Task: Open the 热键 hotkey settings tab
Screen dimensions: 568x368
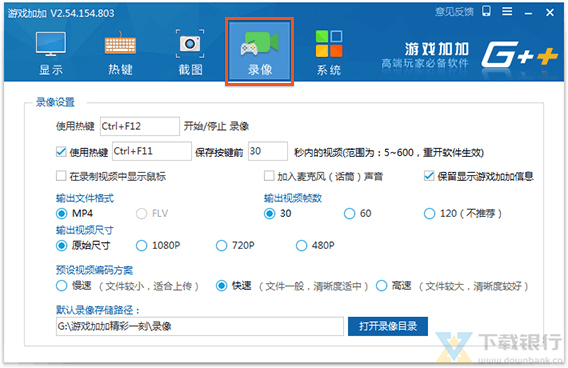Action: 120,53
